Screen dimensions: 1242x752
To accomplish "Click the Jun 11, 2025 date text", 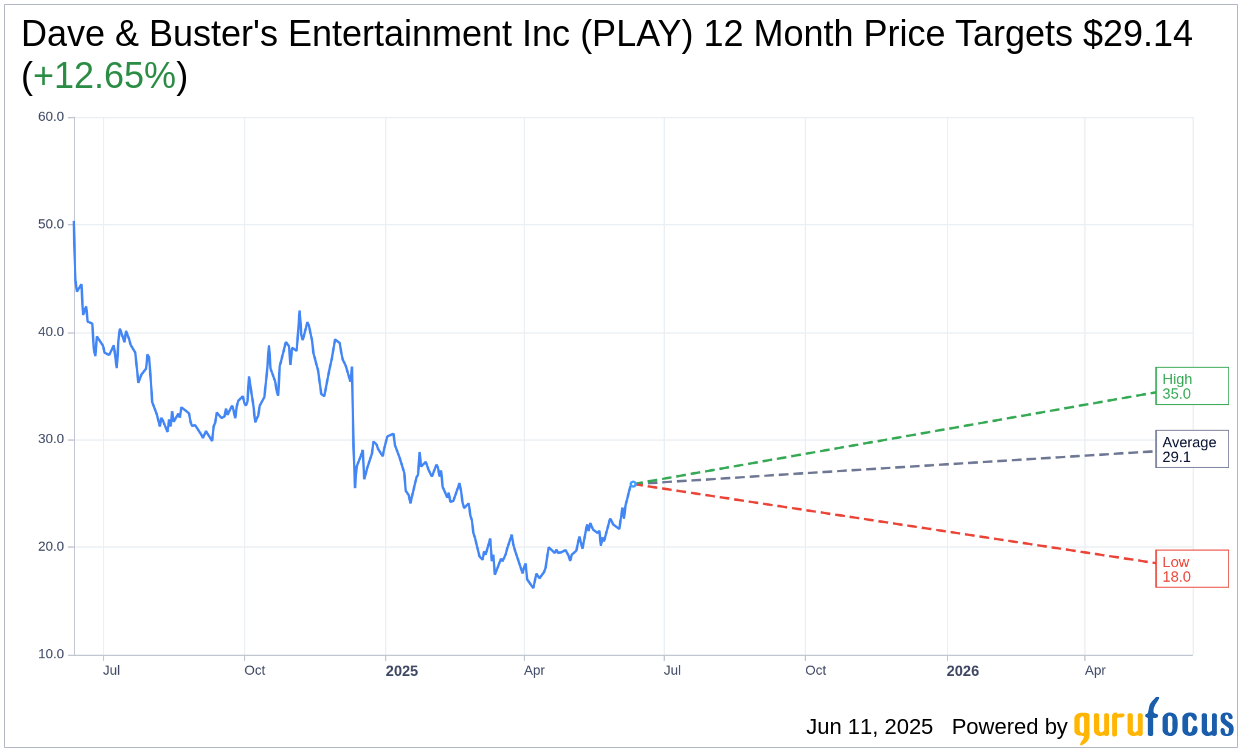I will (869, 727).
